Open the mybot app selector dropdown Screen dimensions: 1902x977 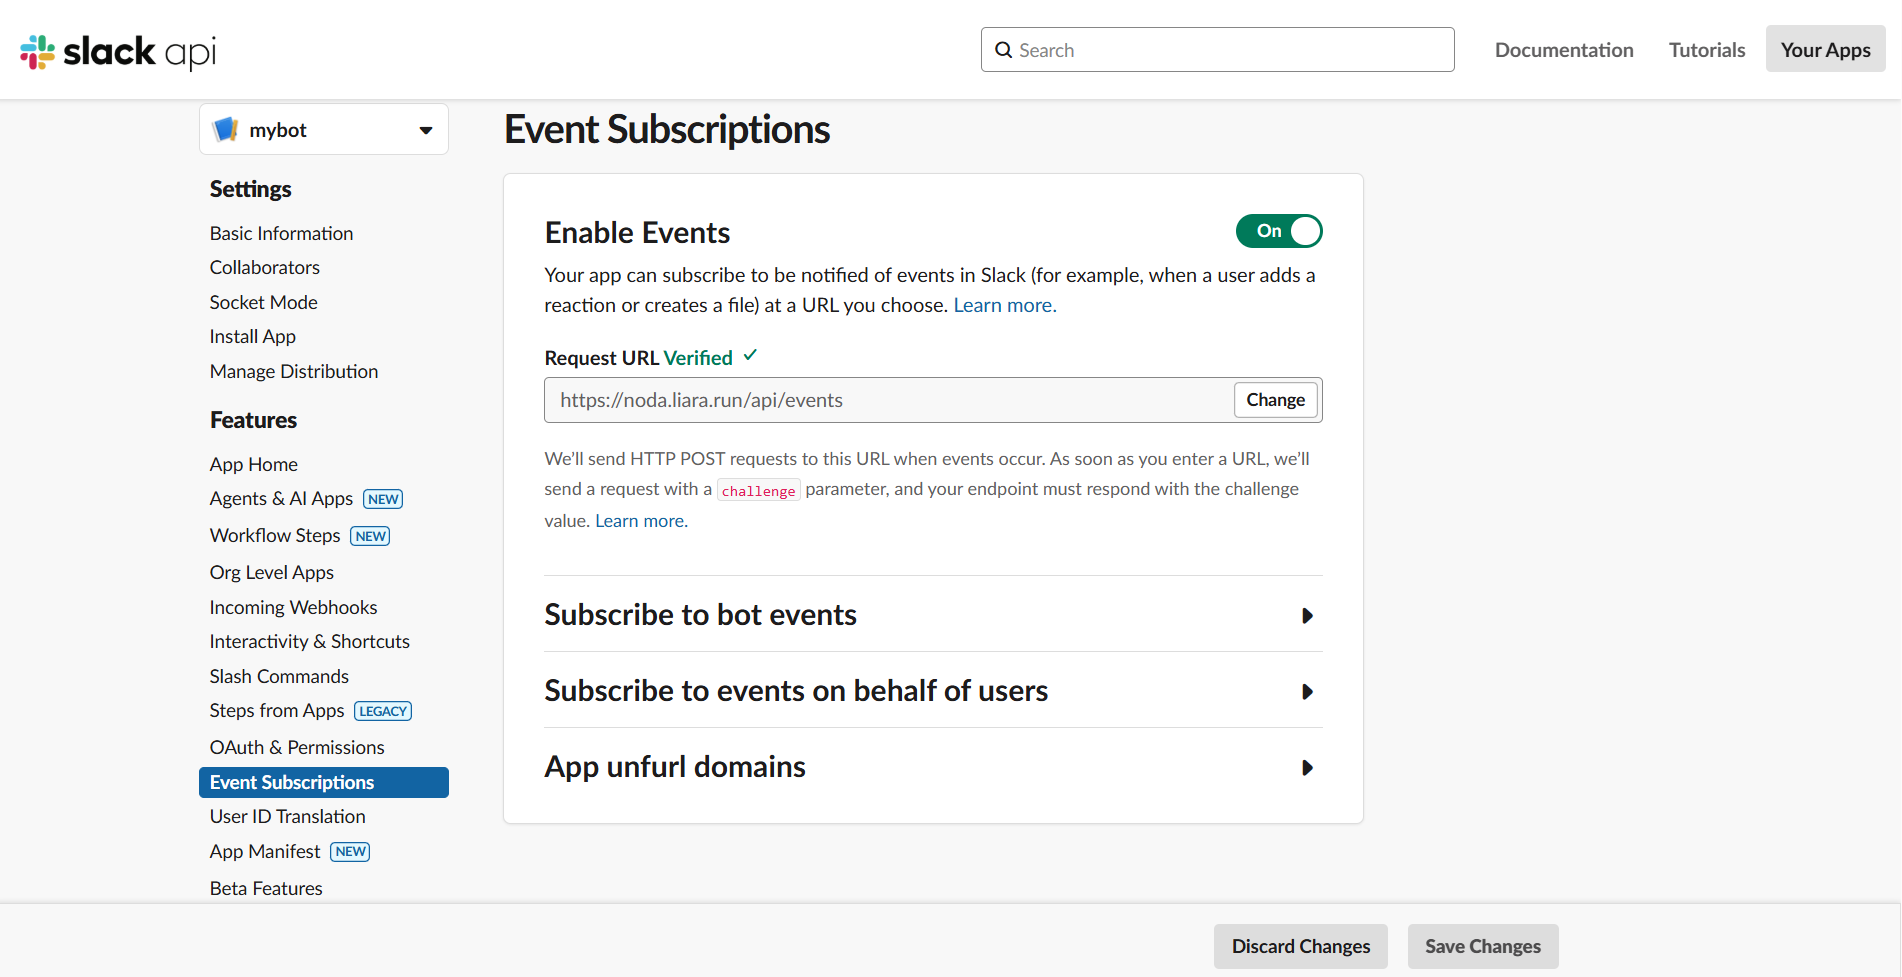pos(324,130)
